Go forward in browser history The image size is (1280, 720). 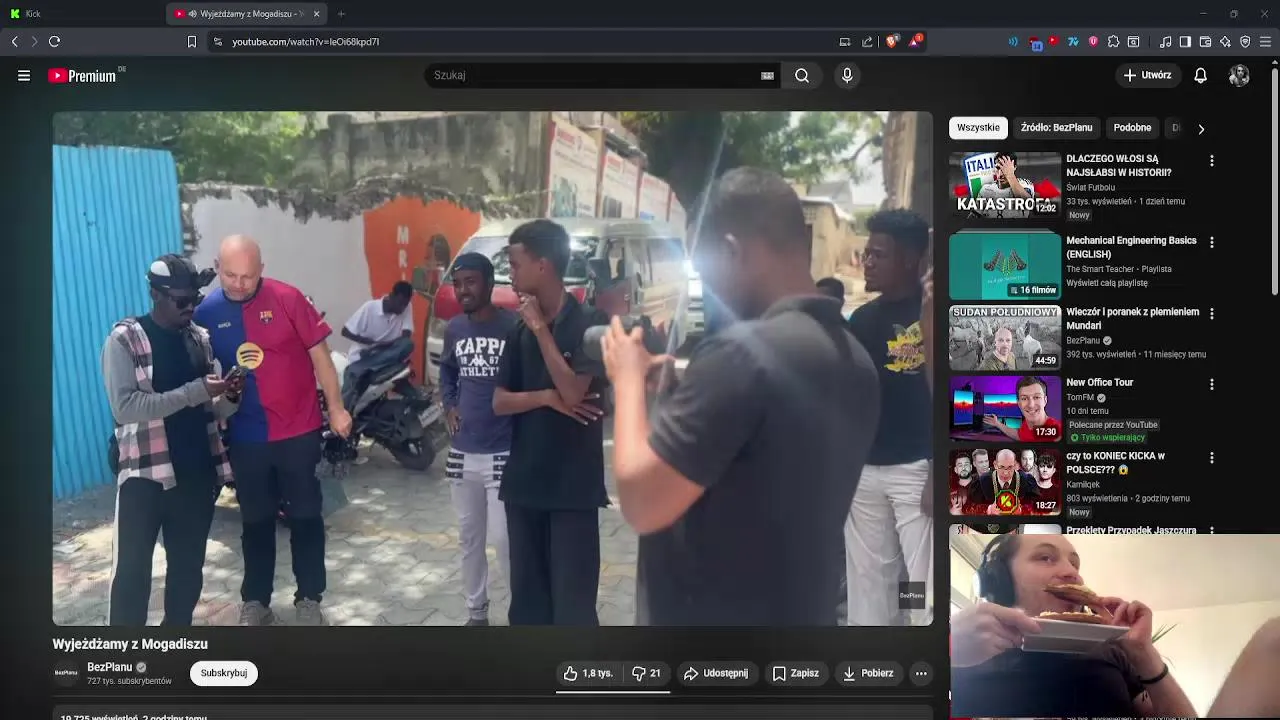click(34, 41)
